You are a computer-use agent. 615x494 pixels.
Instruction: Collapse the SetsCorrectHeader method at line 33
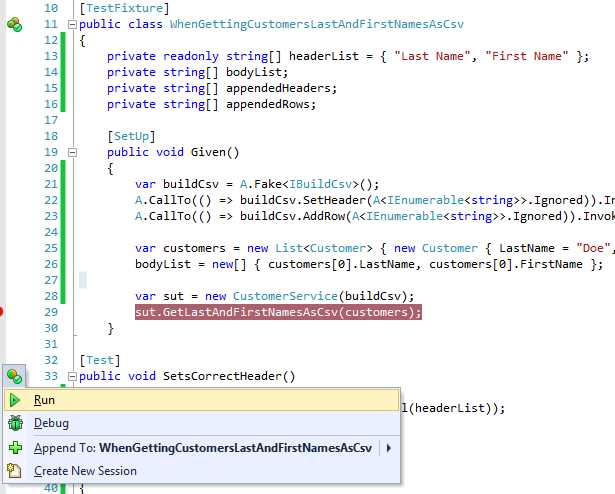[x=72, y=377]
